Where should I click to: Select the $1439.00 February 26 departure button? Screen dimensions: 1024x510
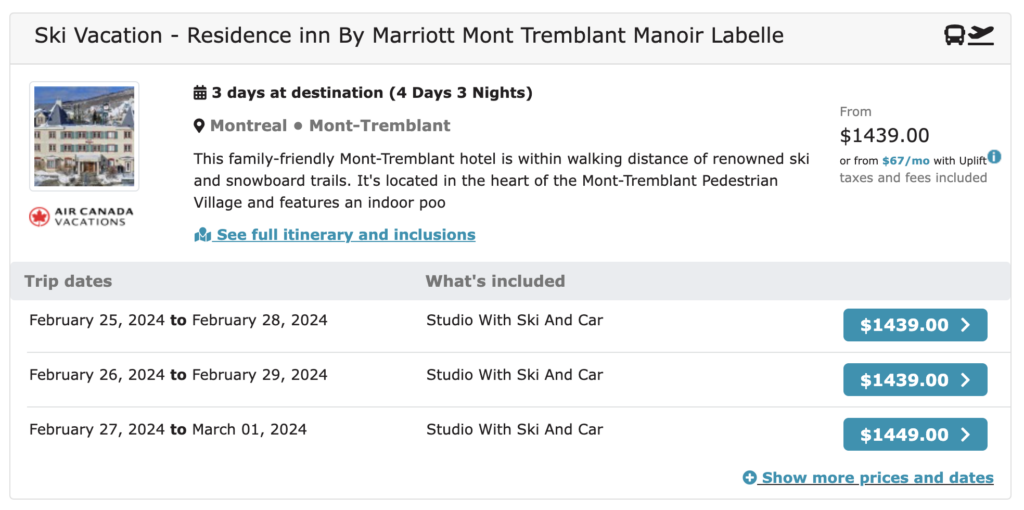point(915,380)
